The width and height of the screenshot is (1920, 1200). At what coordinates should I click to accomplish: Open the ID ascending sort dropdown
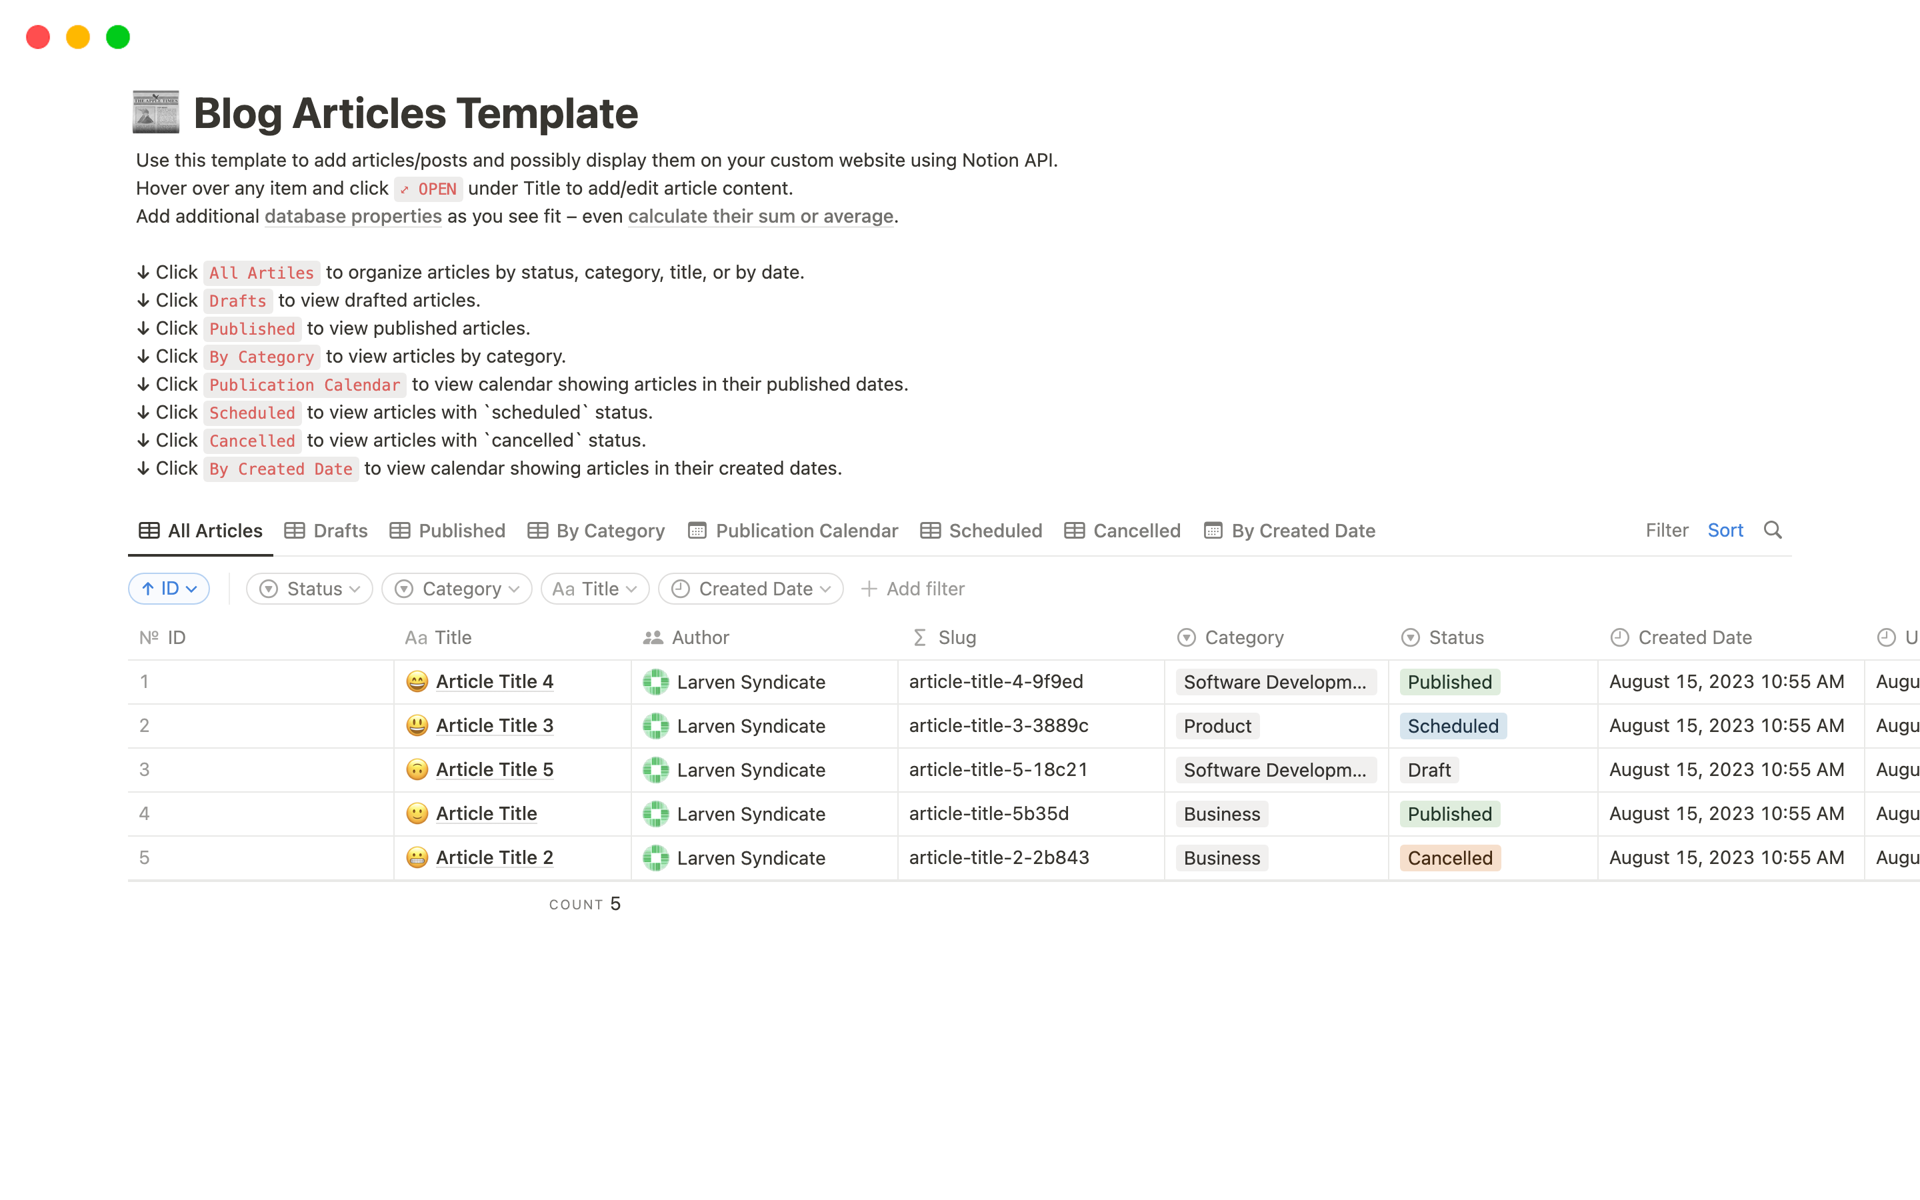point(169,589)
